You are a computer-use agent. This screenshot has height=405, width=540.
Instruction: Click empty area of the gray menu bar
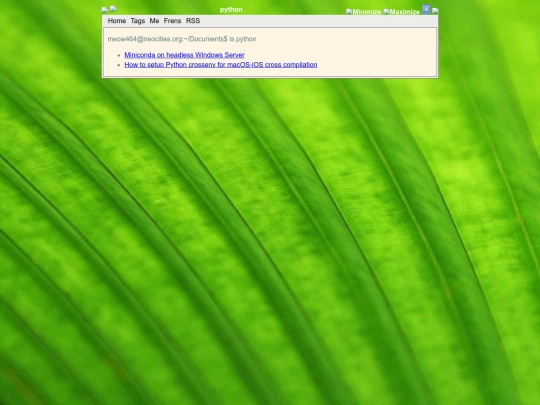310,21
